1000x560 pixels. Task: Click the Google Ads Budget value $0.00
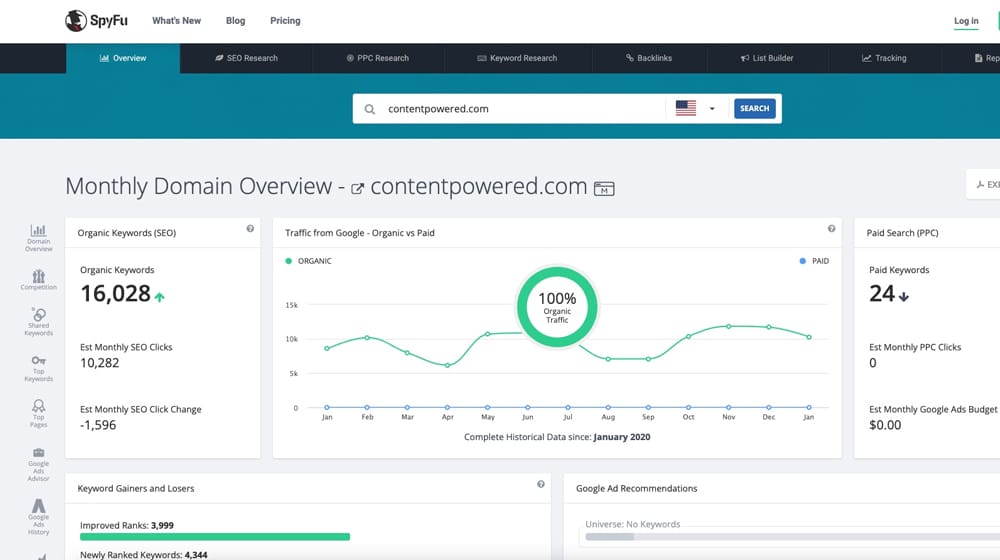(x=885, y=425)
